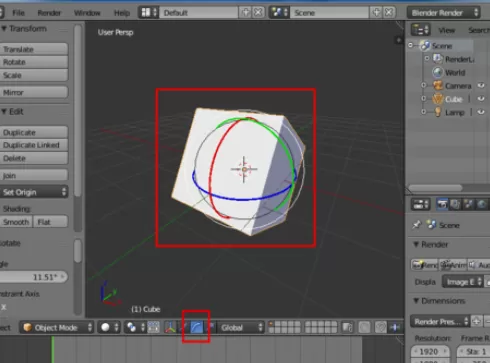Expand the Camera tree node
The image size is (490, 363).
click(x=423, y=85)
